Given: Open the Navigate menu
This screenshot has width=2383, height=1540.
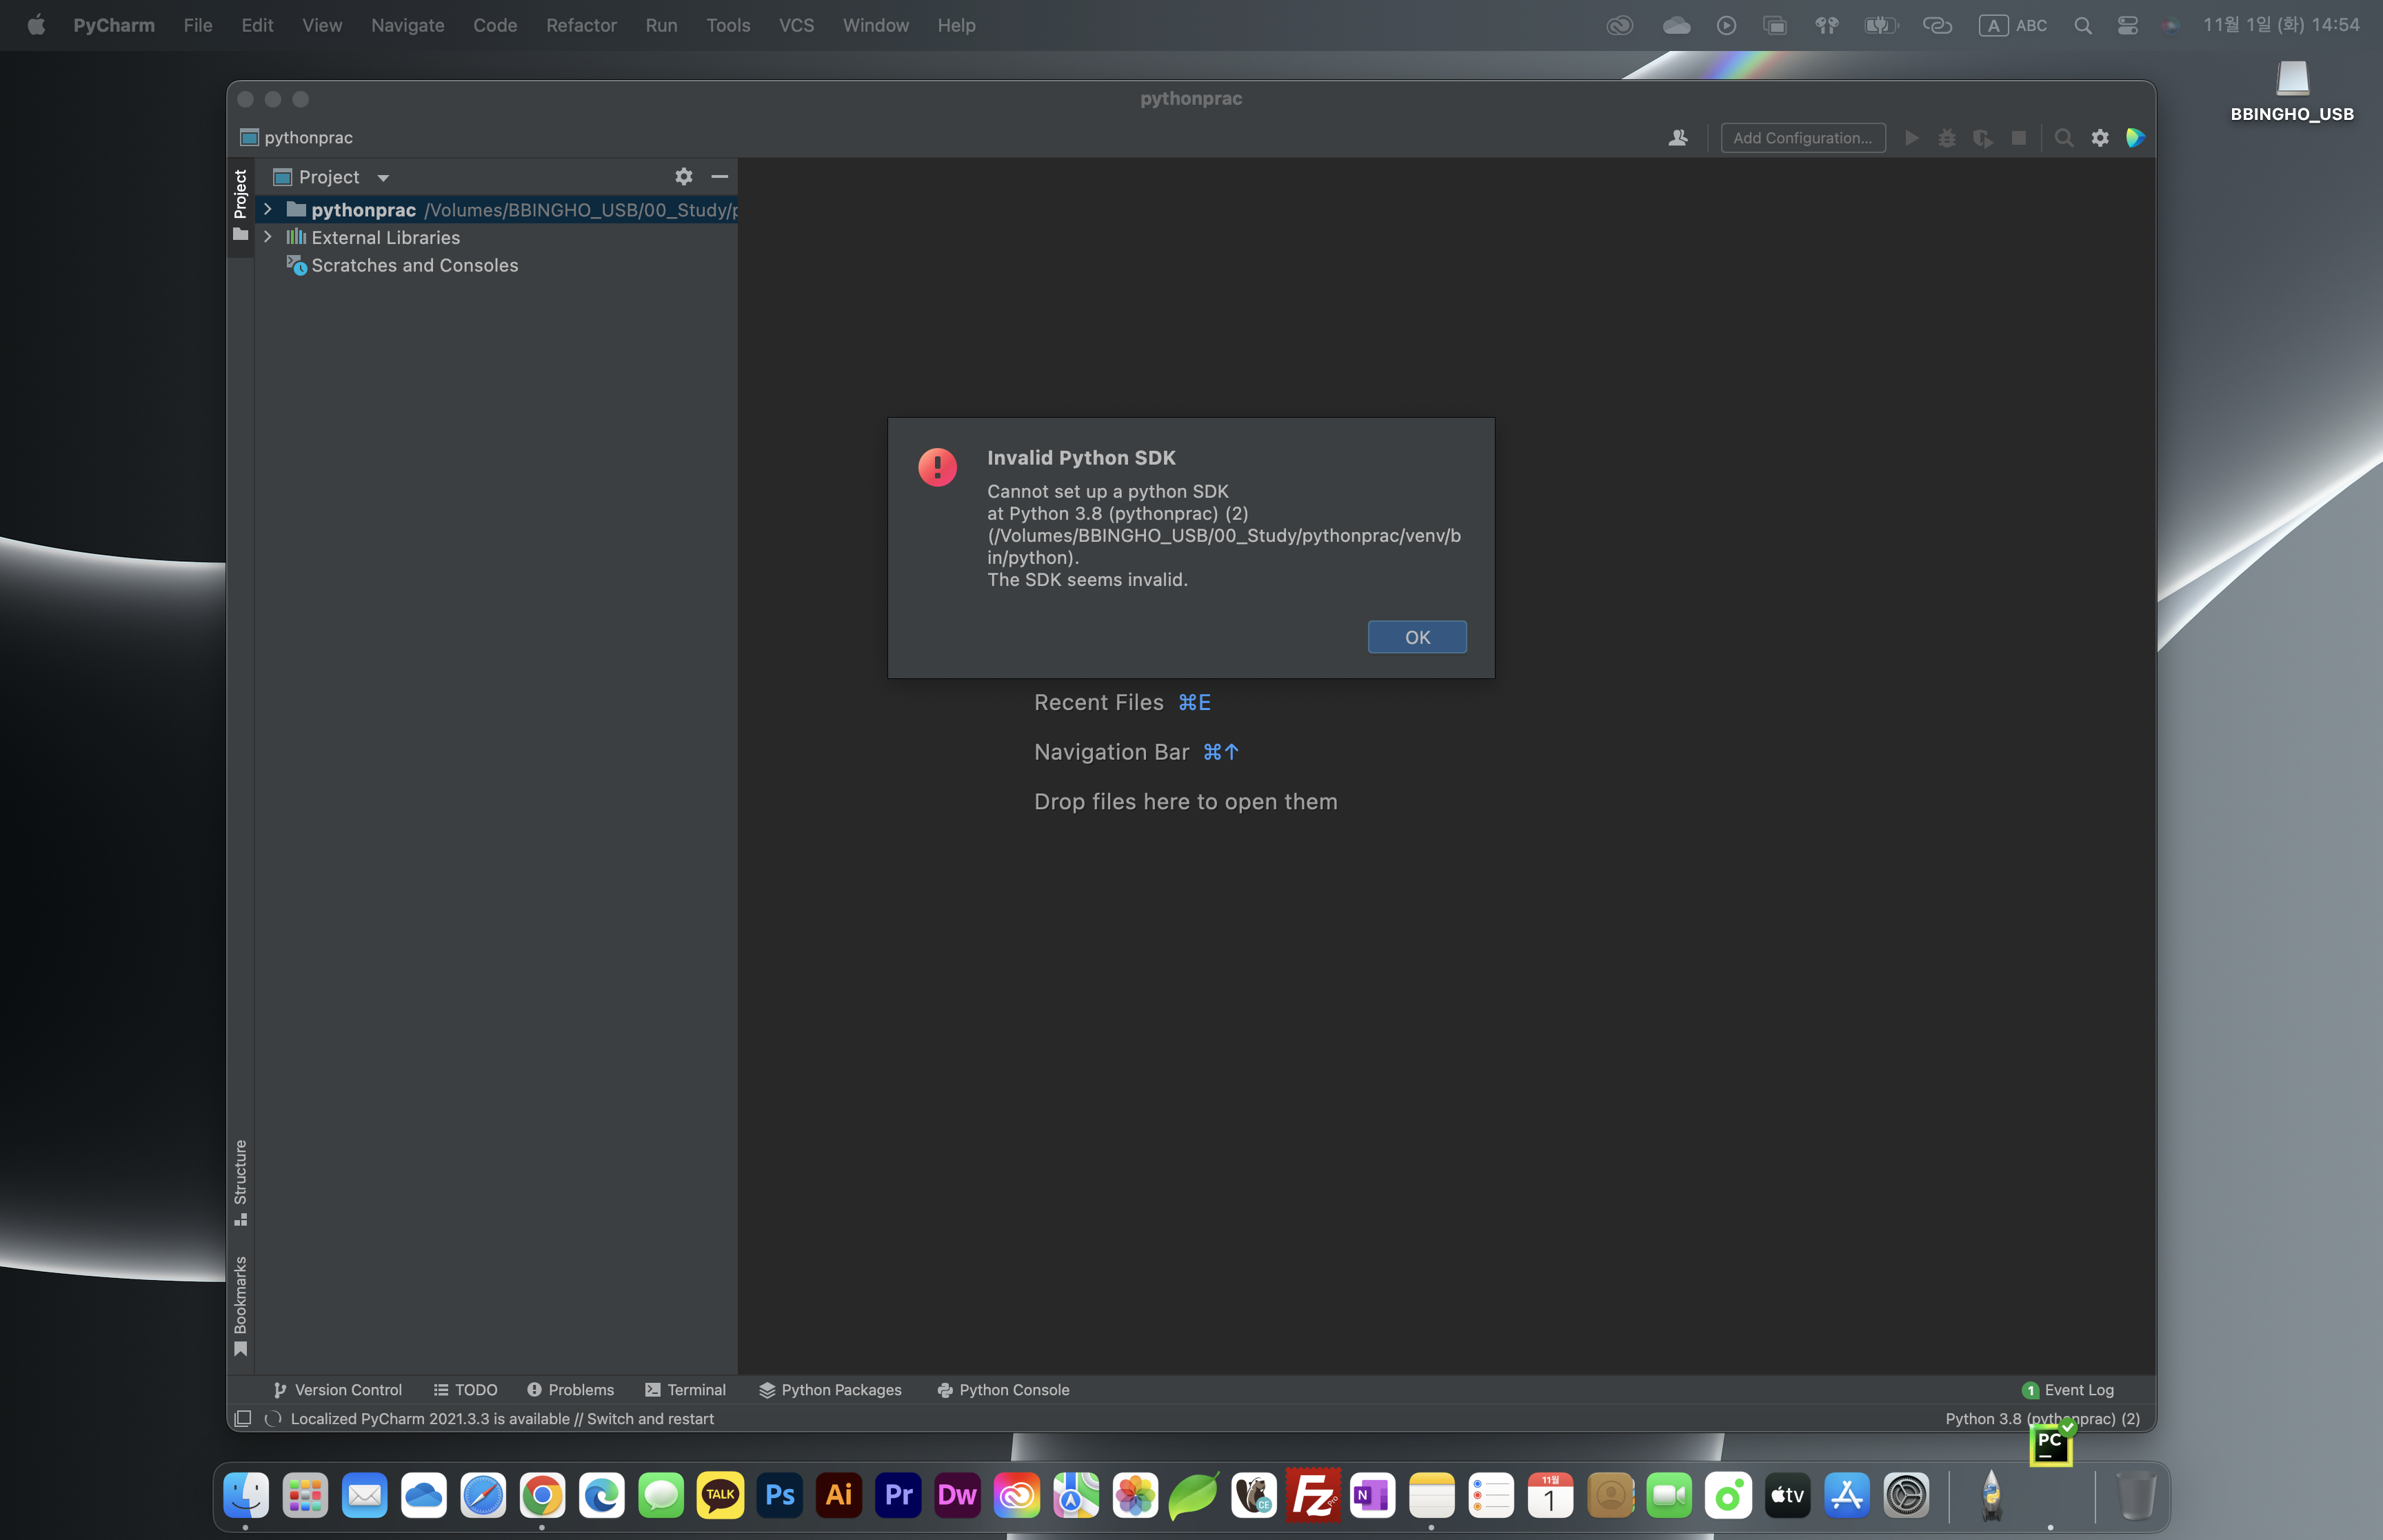Looking at the screenshot, I should point(408,25).
